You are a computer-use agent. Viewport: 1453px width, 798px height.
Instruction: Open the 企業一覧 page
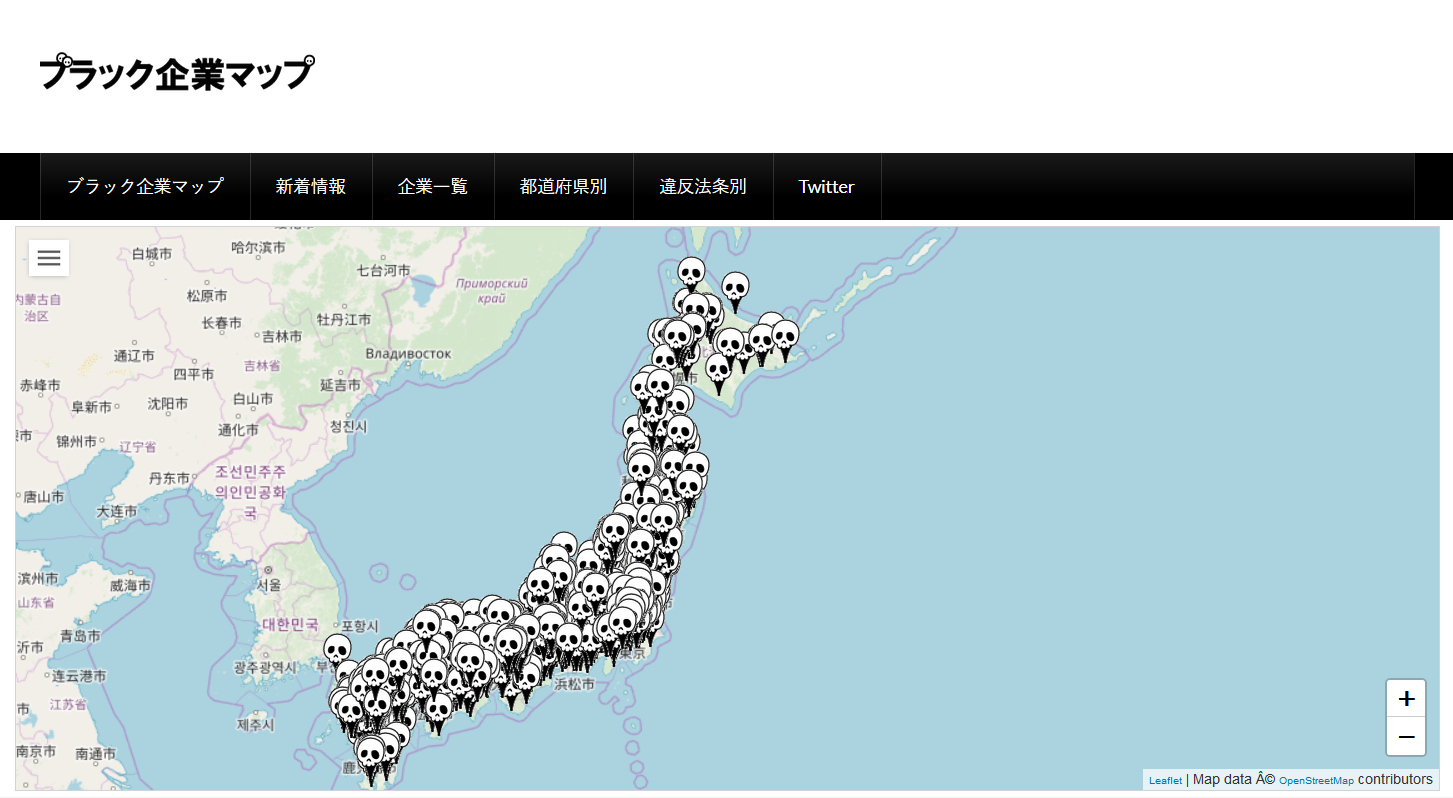[x=433, y=186]
